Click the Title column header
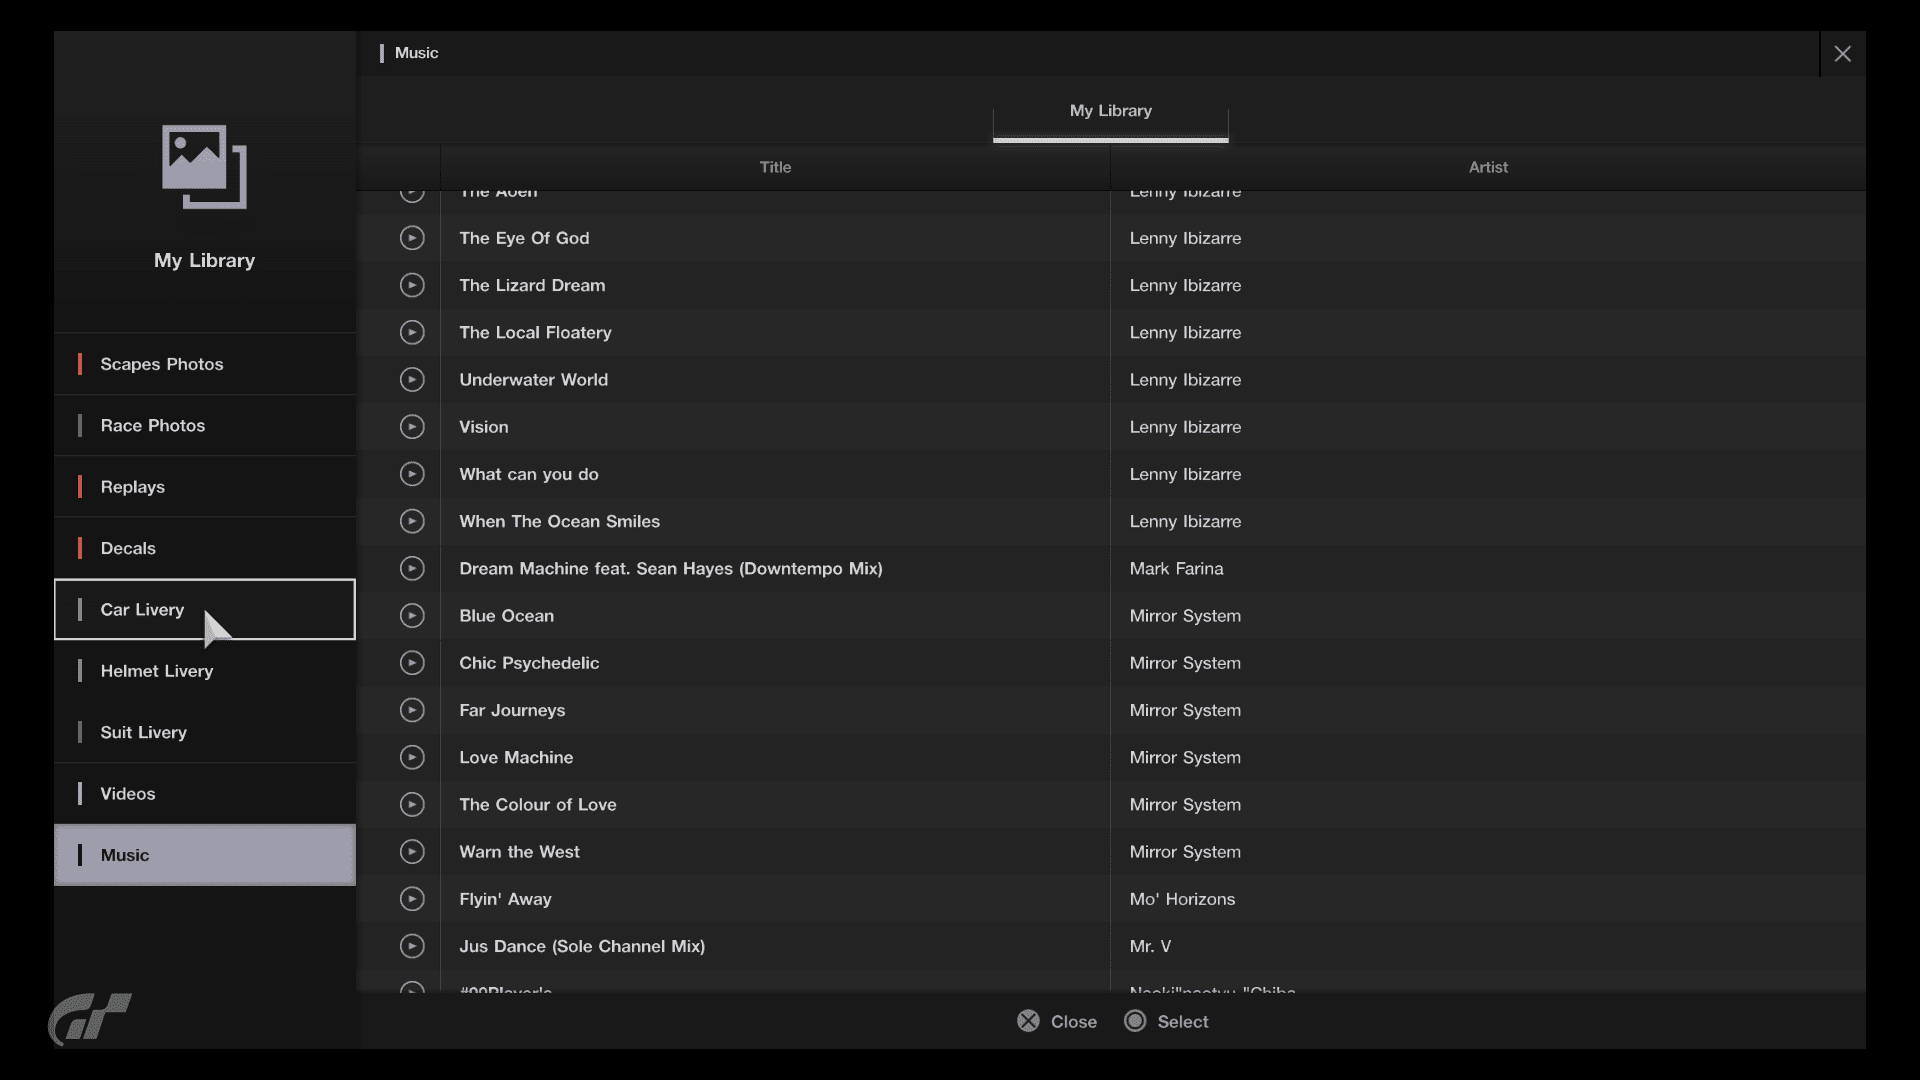 775,167
